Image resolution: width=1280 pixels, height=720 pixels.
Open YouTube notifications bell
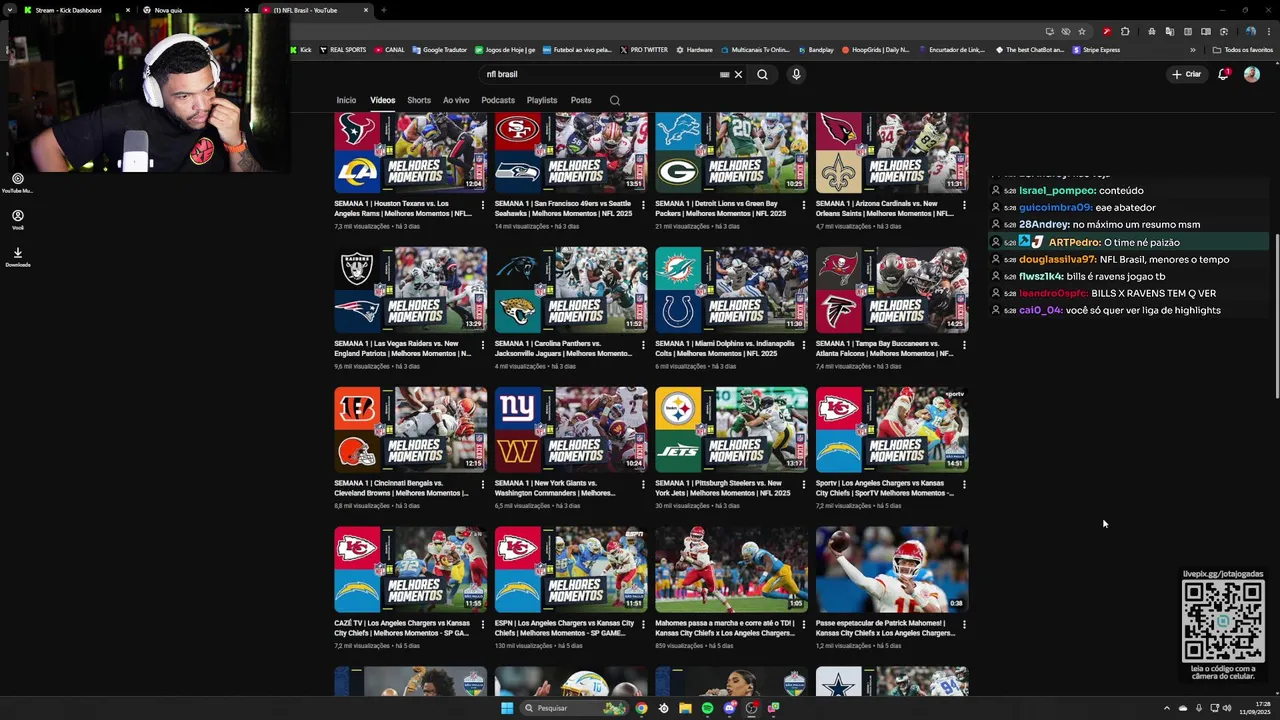(x=1223, y=74)
